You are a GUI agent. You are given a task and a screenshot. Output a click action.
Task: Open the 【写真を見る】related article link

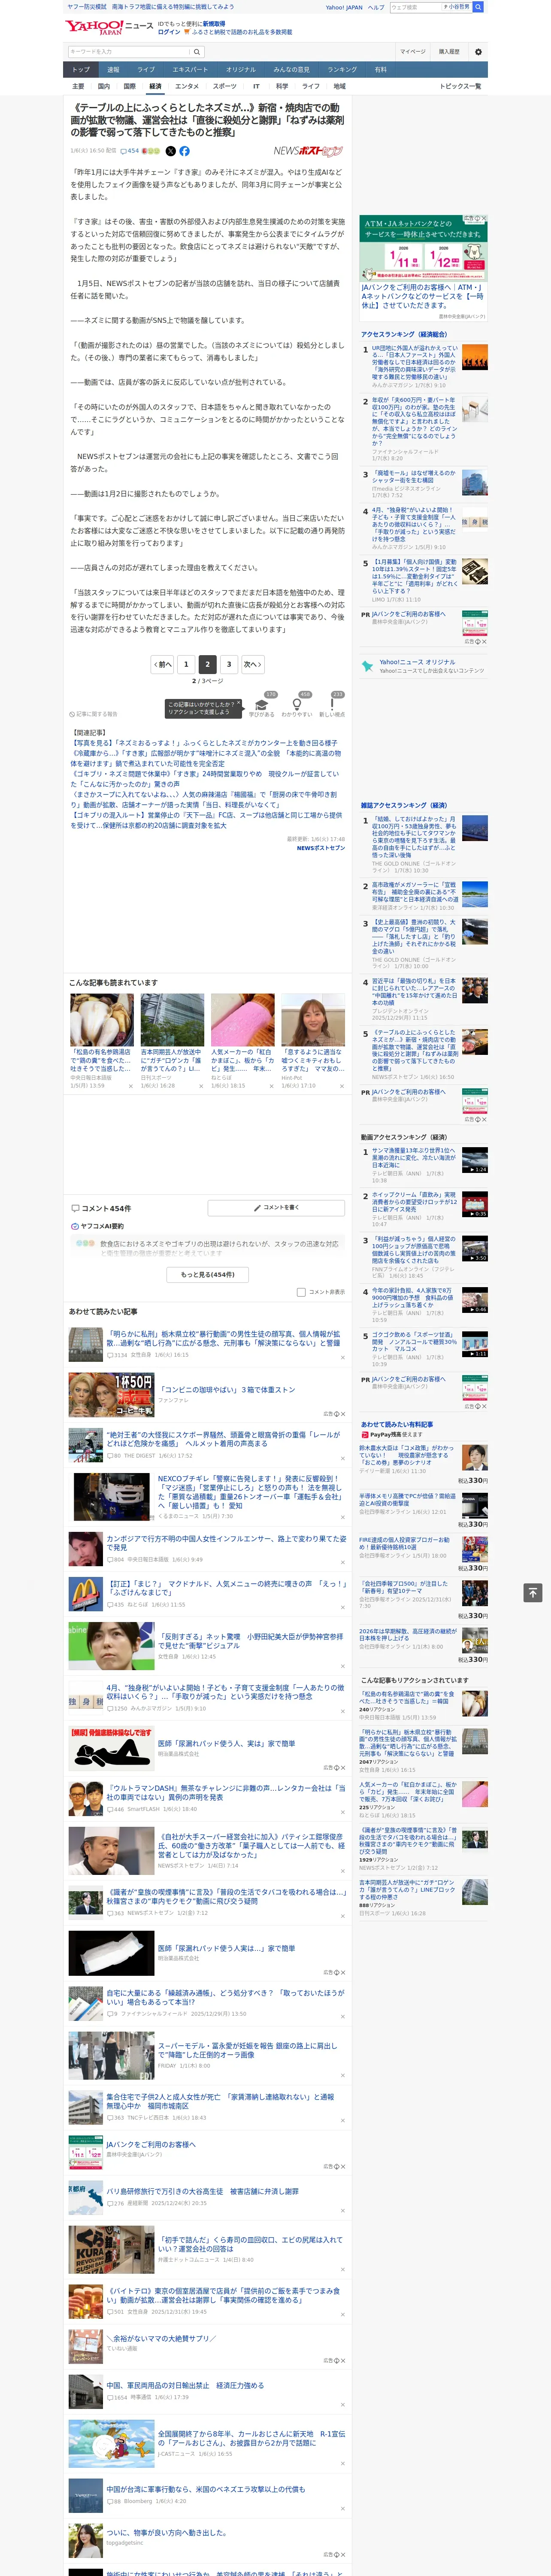(x=204, y=744)
